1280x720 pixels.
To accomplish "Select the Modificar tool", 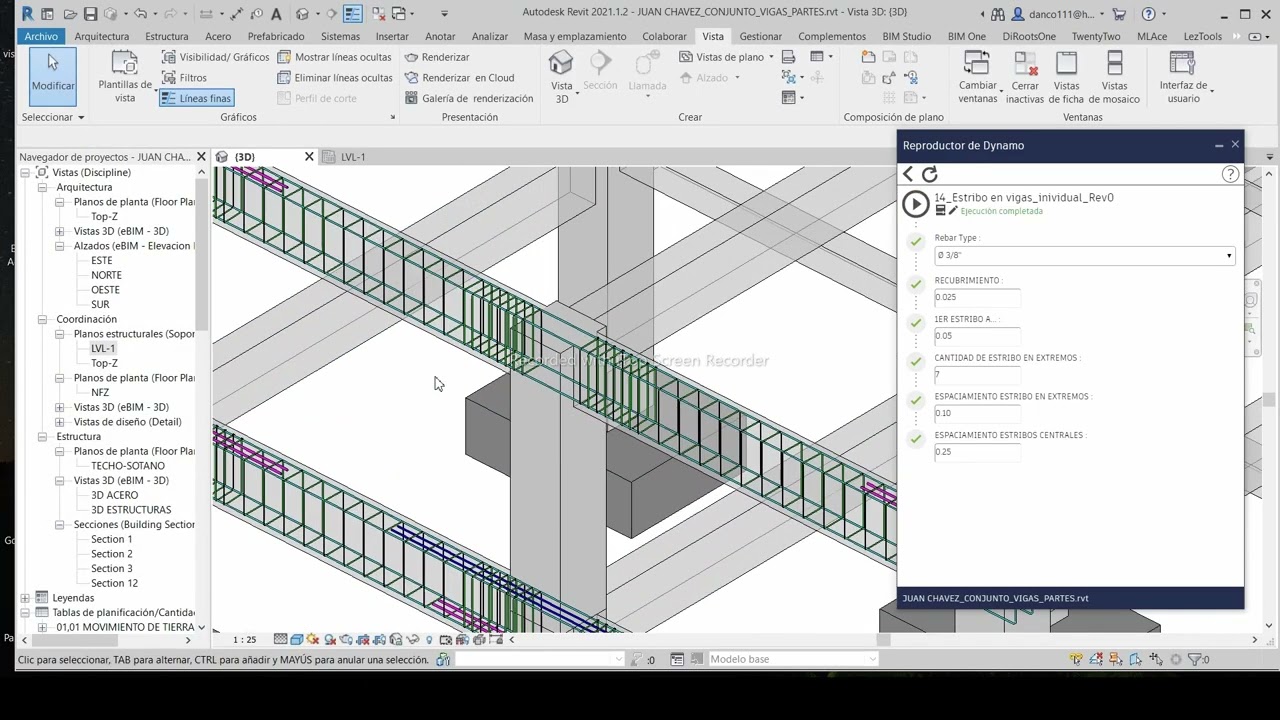I will [x=53, y=75].
